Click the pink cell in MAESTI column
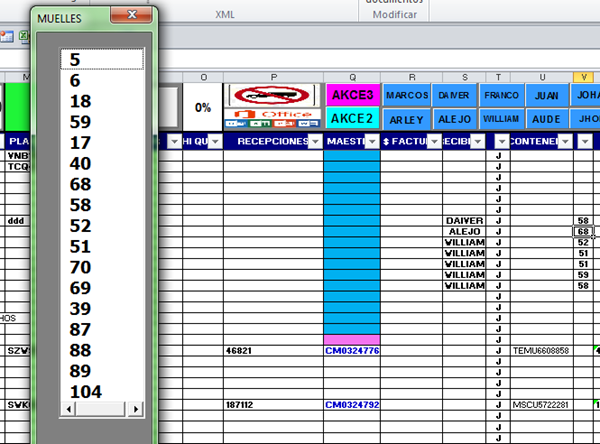 (352, 340)
